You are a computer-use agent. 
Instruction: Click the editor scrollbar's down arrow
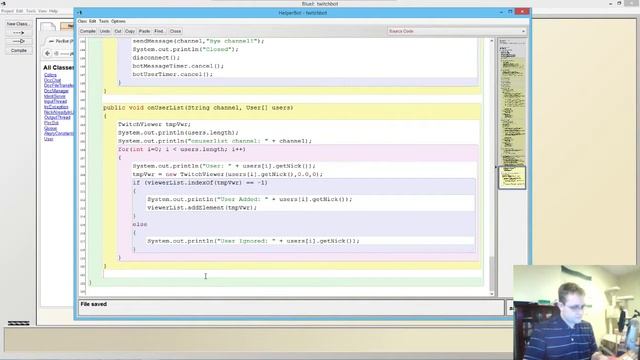click(x=491, y=294)
